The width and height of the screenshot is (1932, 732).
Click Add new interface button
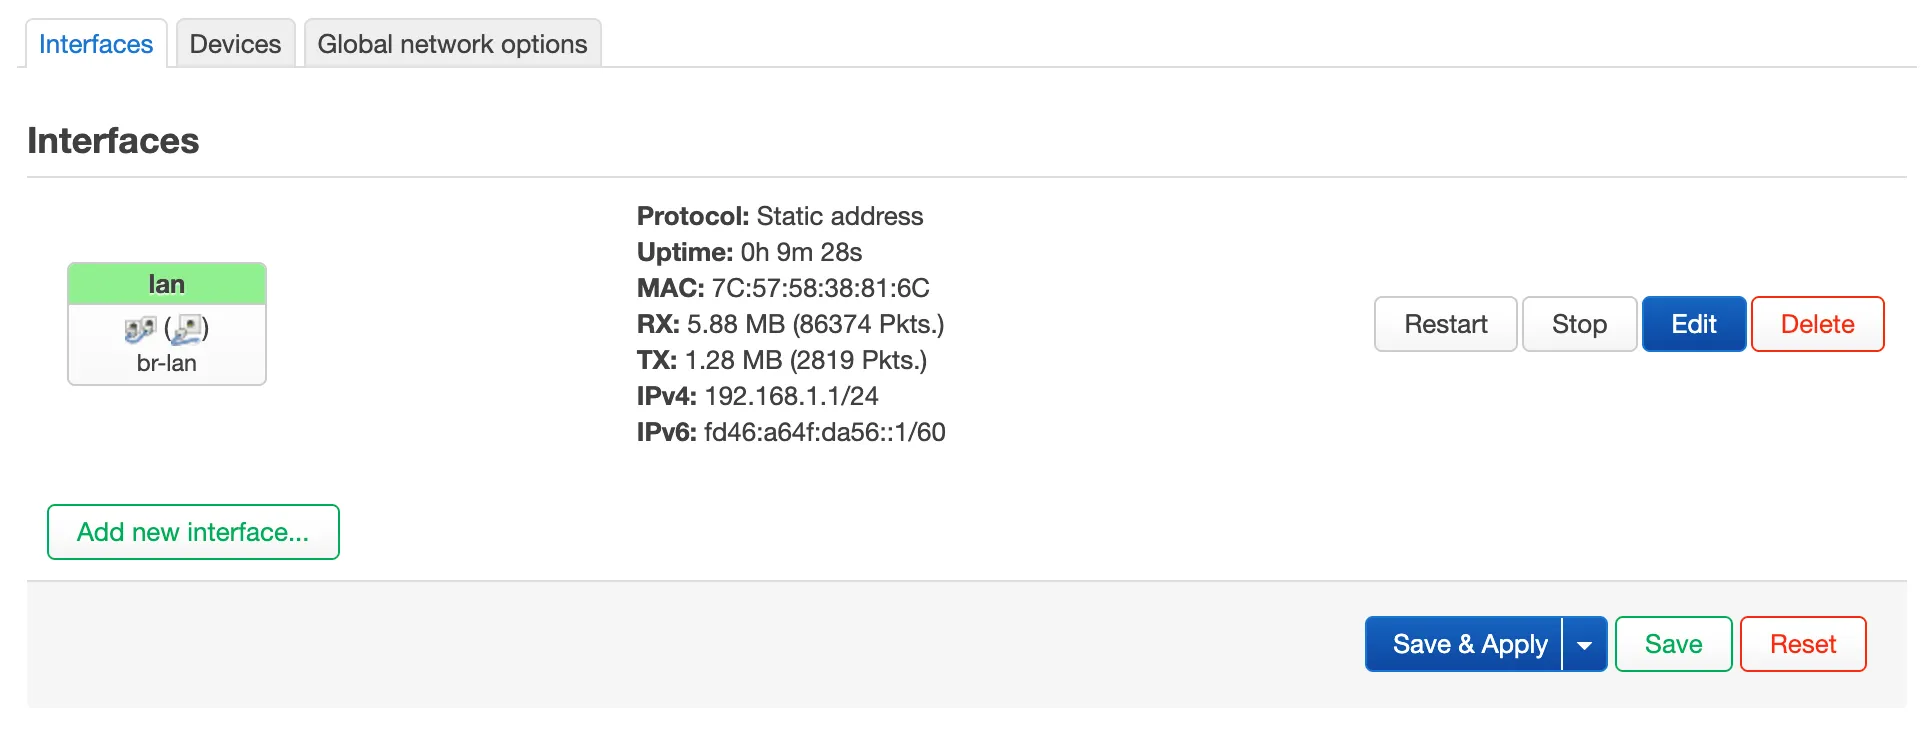193,532
